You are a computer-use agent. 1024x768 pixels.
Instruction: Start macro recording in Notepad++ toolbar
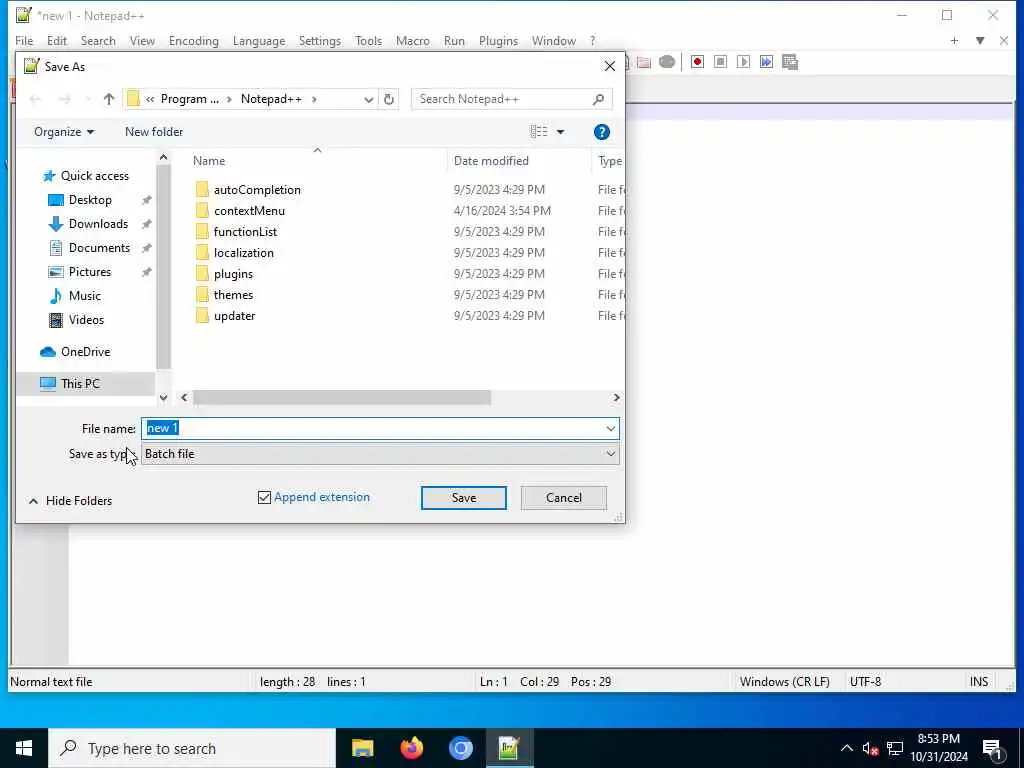(x=697, y=62)
